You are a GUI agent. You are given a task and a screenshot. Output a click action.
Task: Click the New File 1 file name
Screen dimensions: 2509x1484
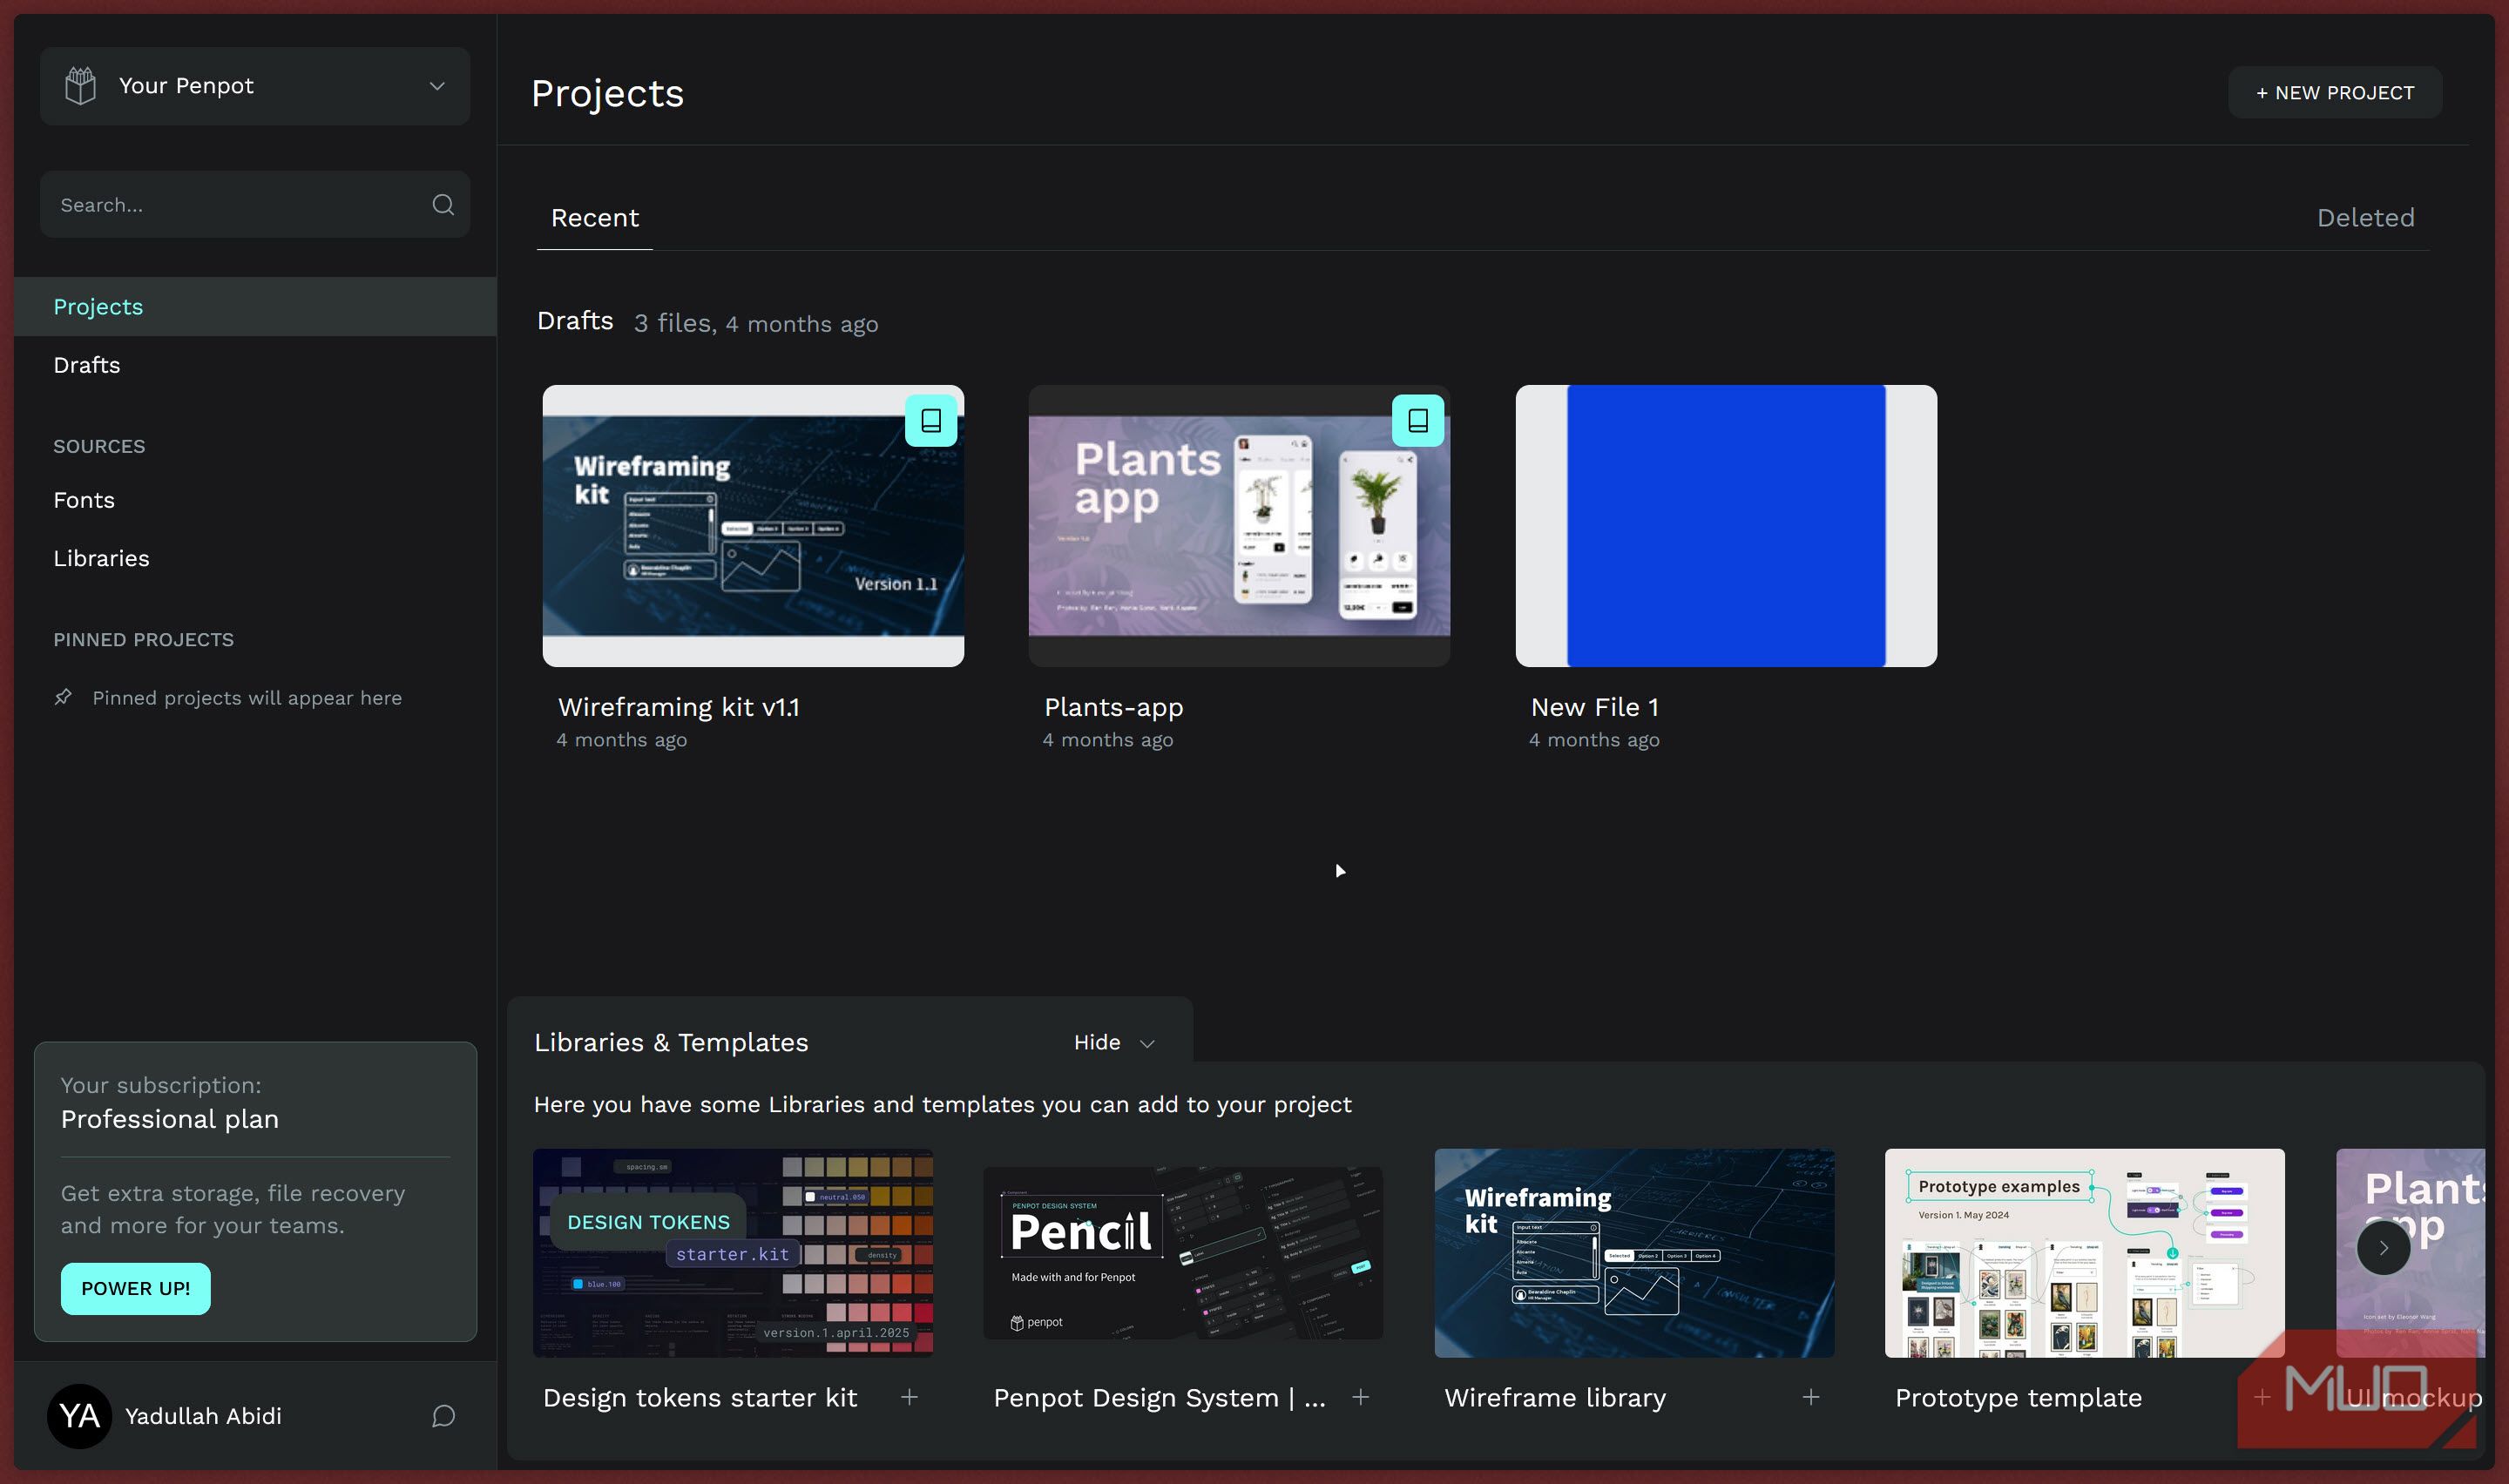click(x=1595, y=707)
